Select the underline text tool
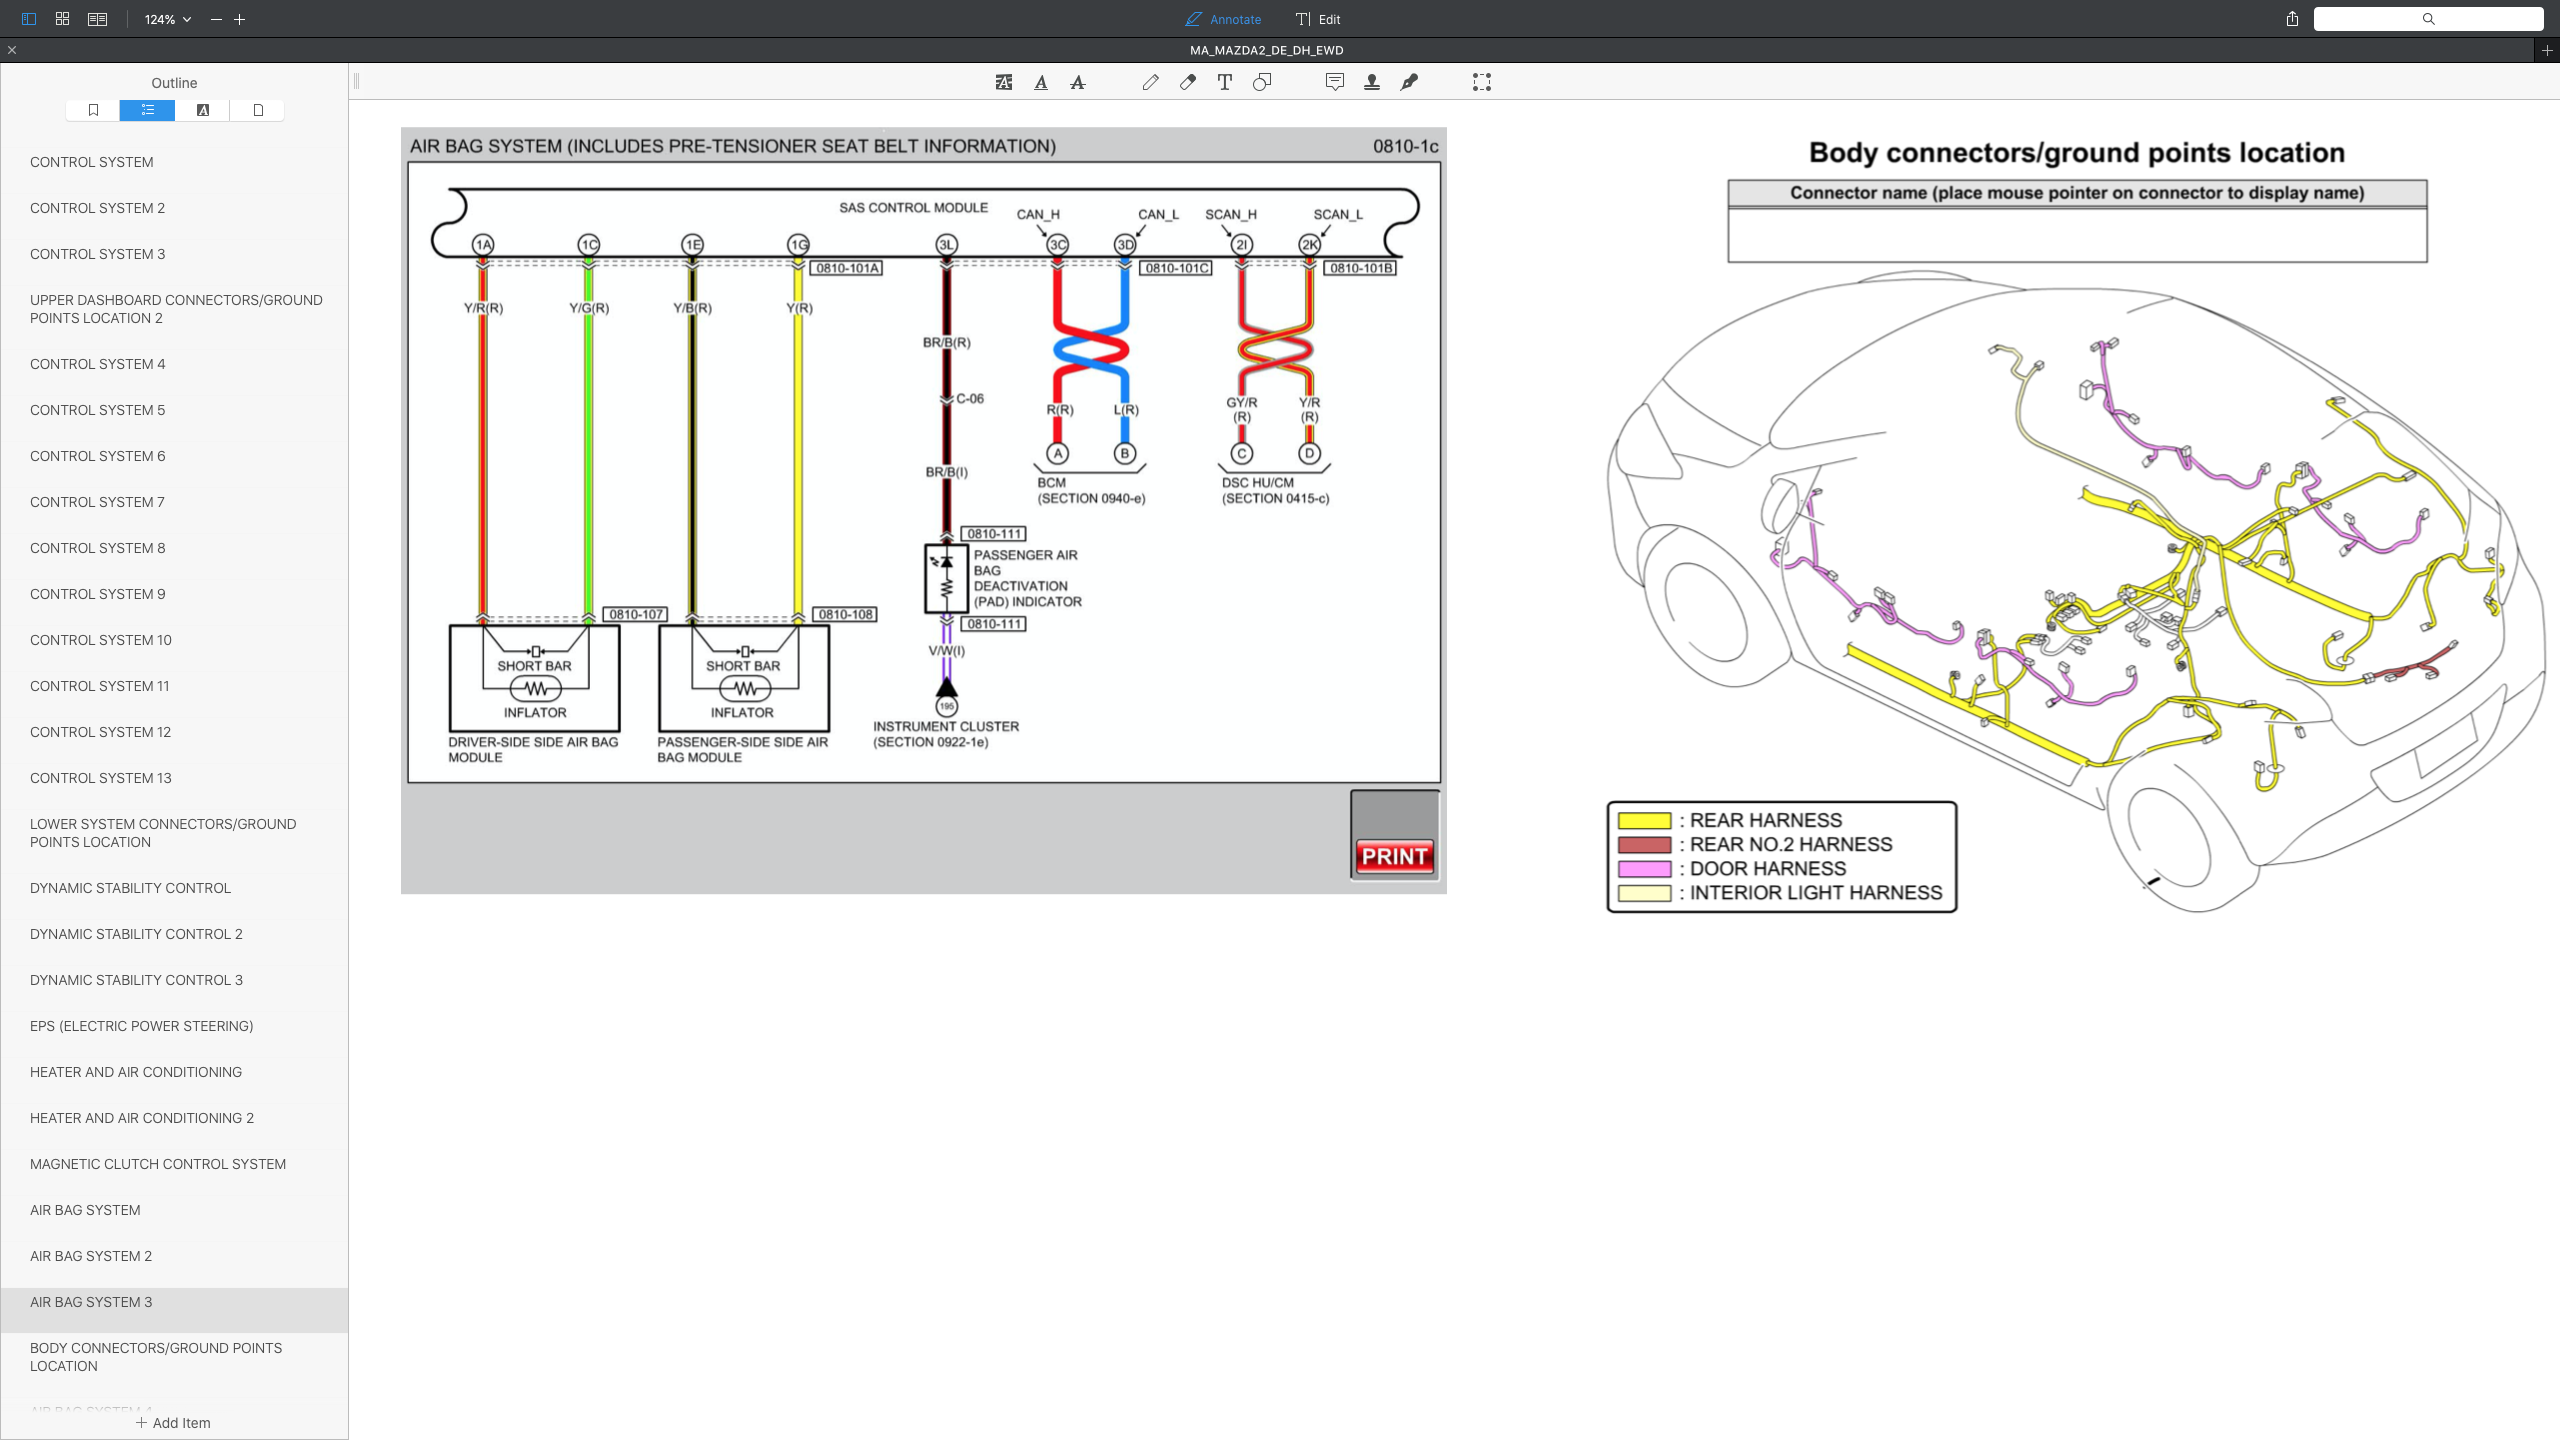This screenshot has width=2560, height=1440. point(1041,82)
